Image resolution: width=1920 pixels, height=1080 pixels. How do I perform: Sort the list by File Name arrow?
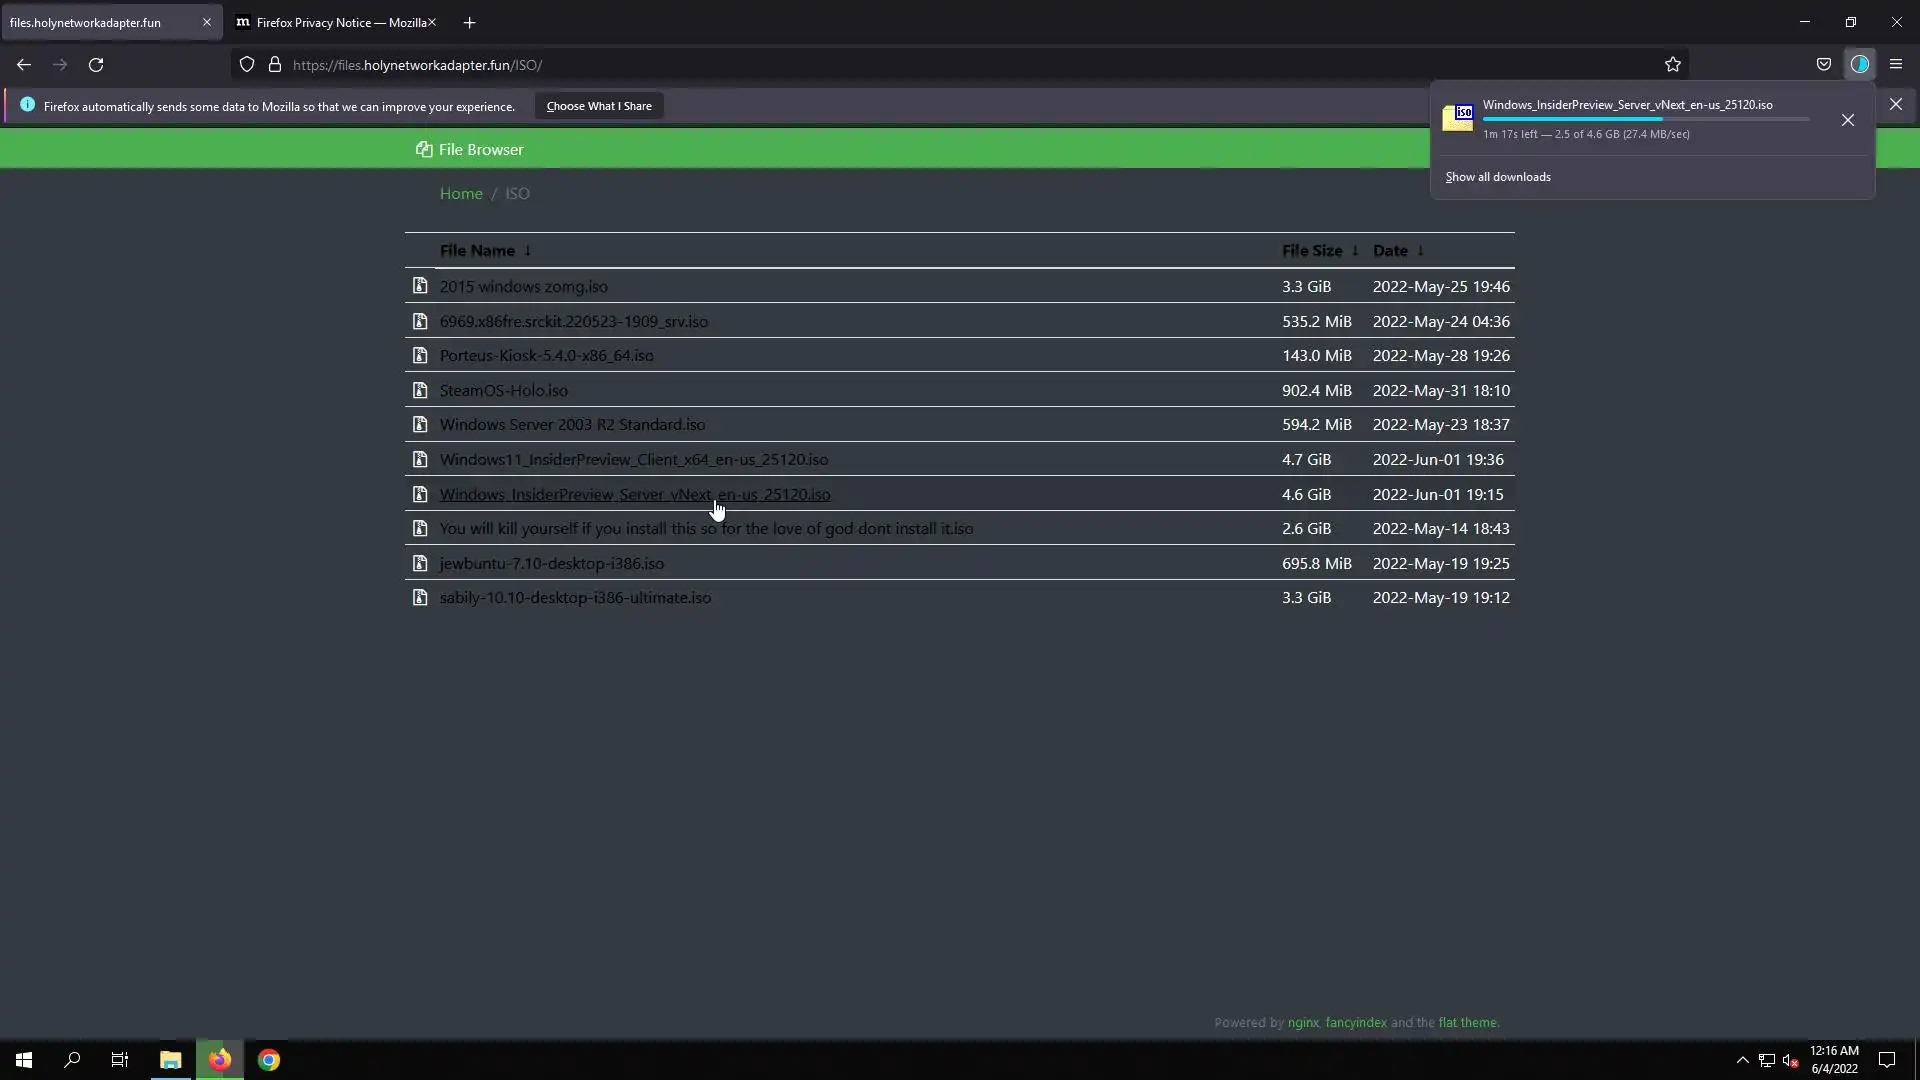pos(528,251)
